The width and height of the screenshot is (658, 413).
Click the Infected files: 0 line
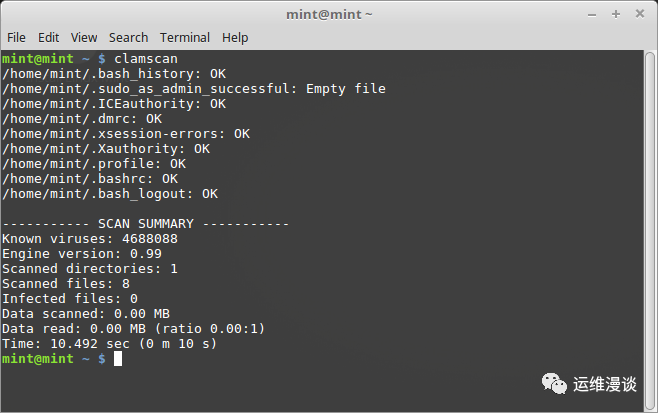point(70,299)
